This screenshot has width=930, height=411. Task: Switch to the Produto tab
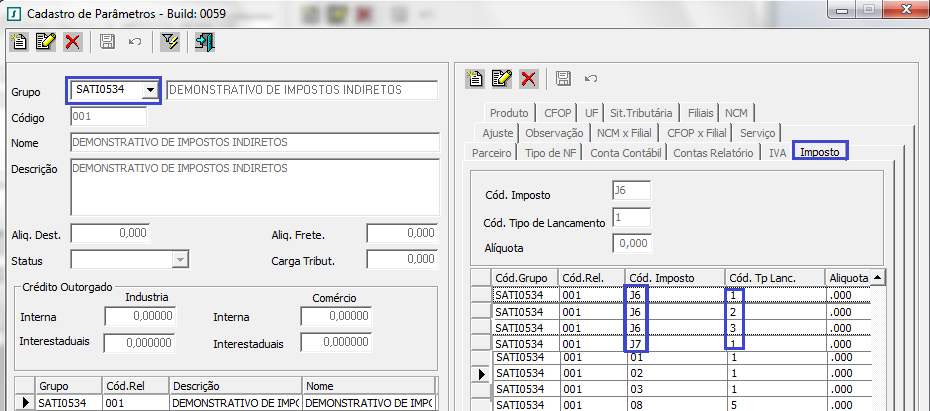coord(509,113)
